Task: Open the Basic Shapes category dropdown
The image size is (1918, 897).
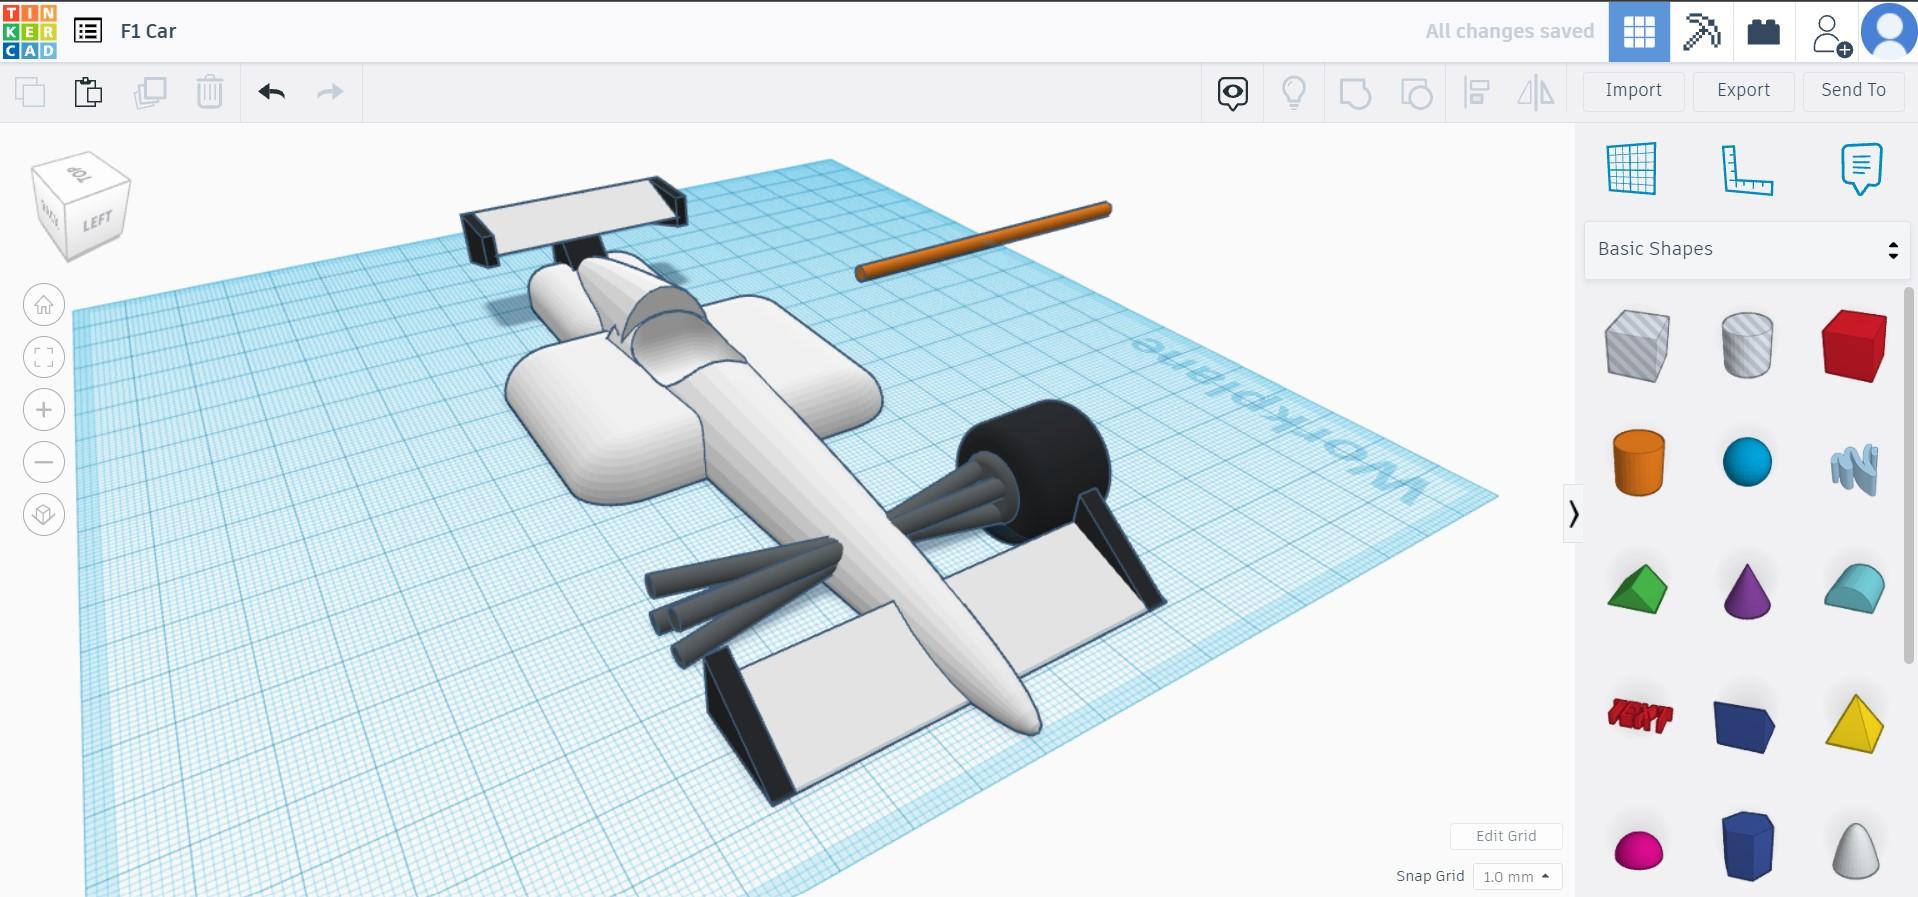Action: pyautogui.click(x=1747, y=250)
